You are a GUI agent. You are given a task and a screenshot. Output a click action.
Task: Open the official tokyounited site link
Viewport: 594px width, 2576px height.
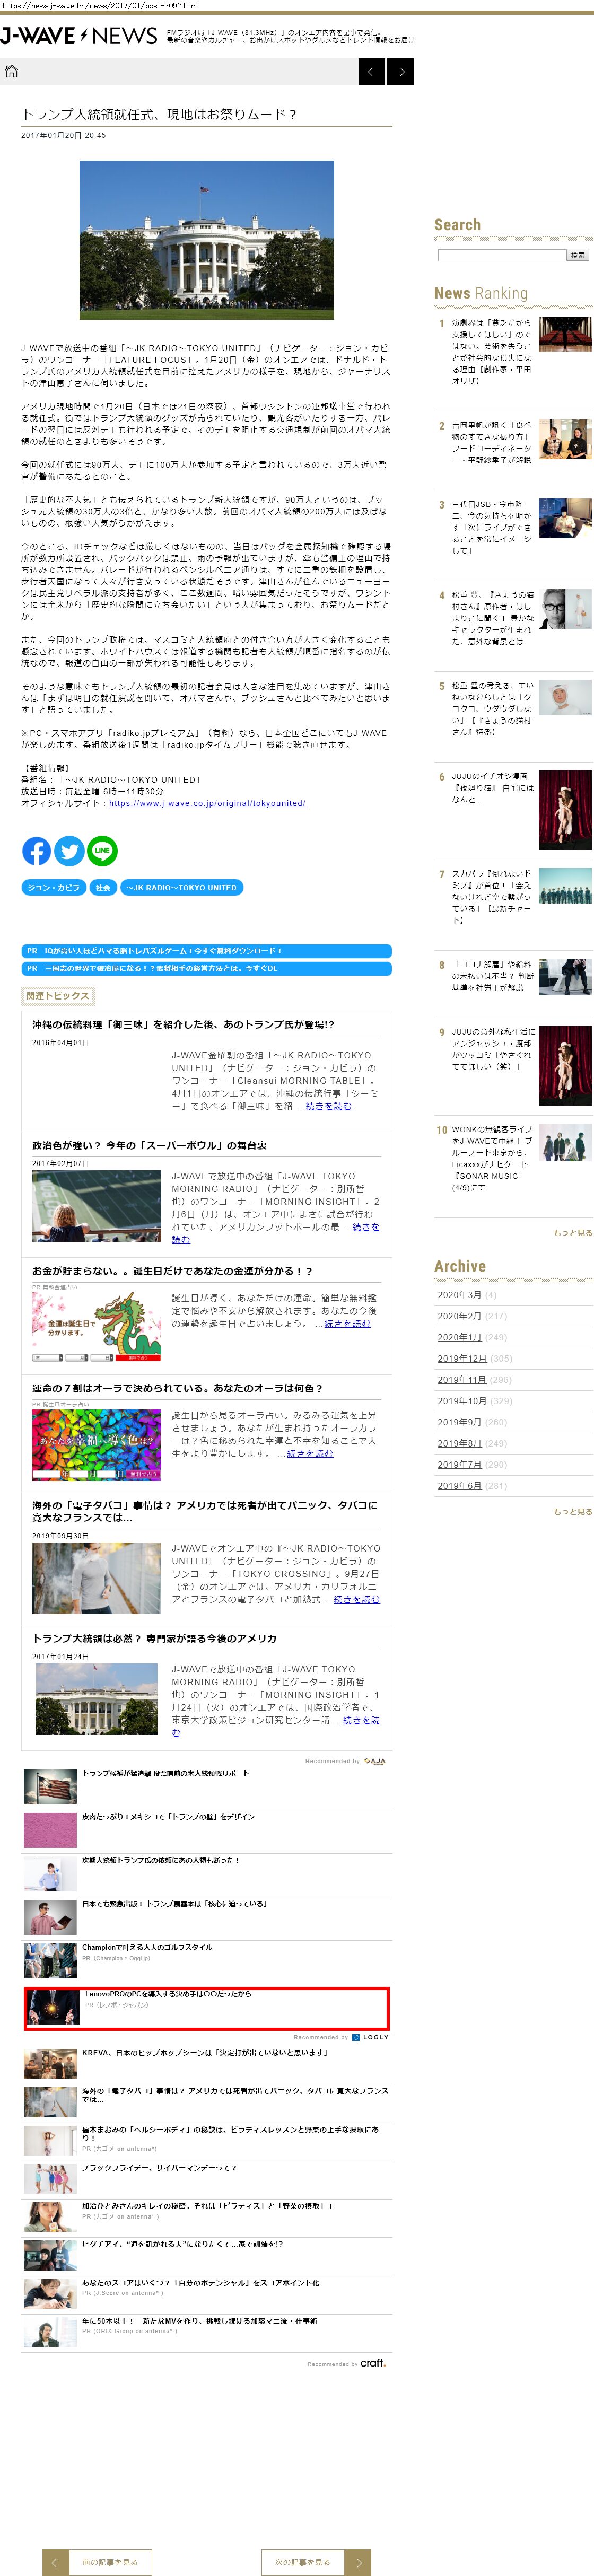(x=207, y=803)
